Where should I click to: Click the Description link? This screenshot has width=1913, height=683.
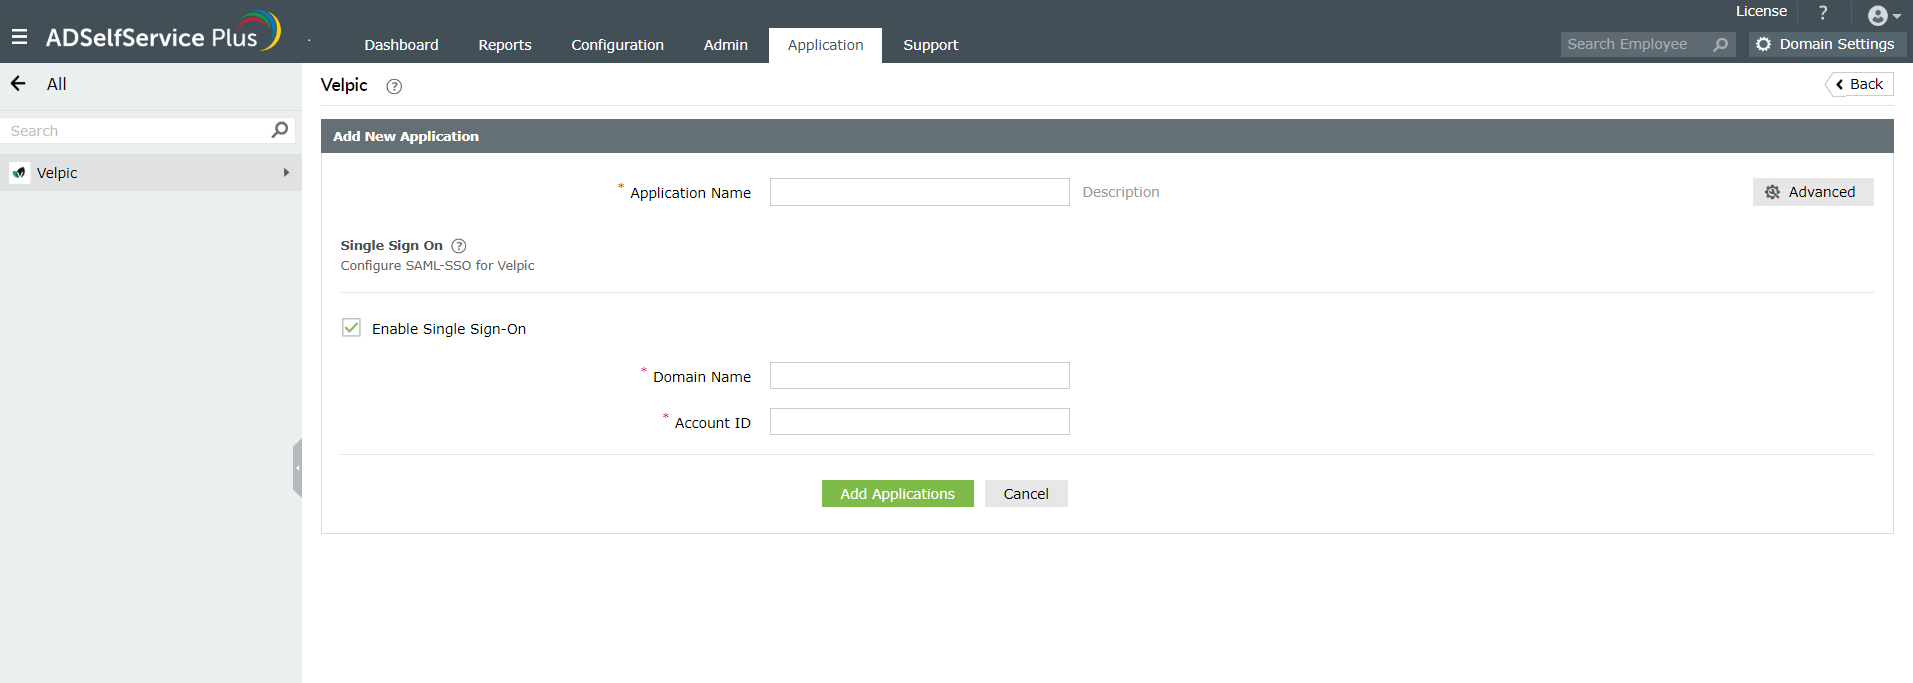(x=1120, y=192)
